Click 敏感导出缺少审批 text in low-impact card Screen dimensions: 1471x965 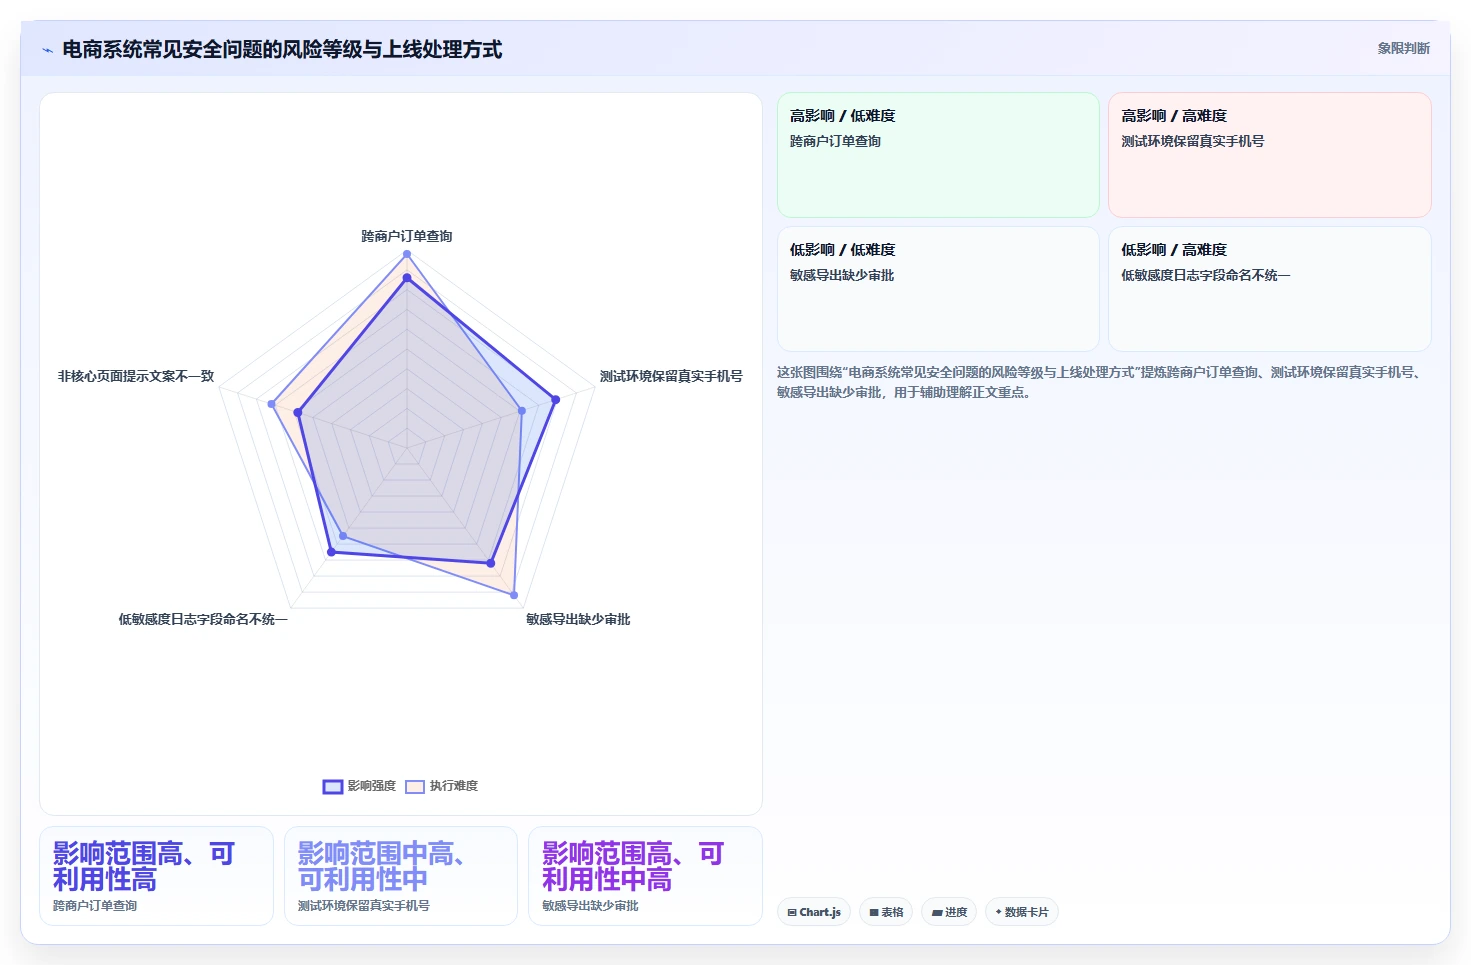(x=842, y=275)
